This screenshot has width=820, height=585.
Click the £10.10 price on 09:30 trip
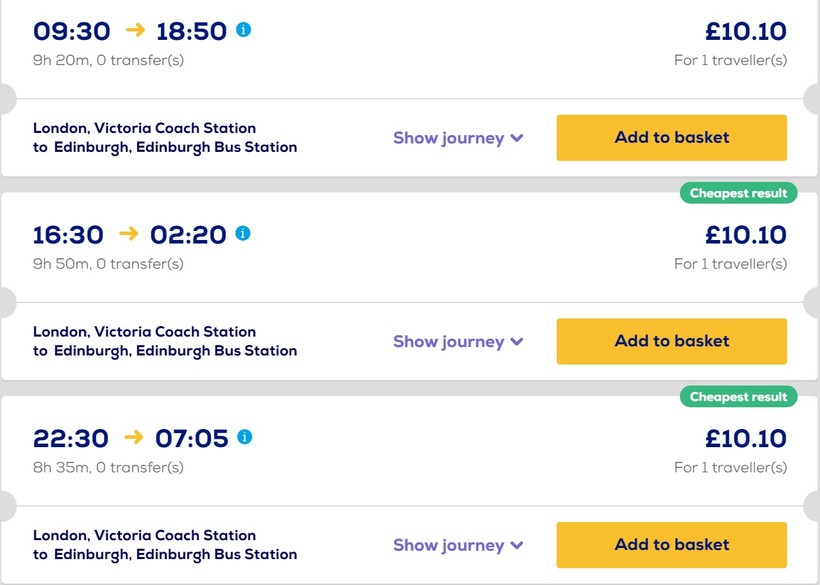pyautogui.click(x=746, y=31)
